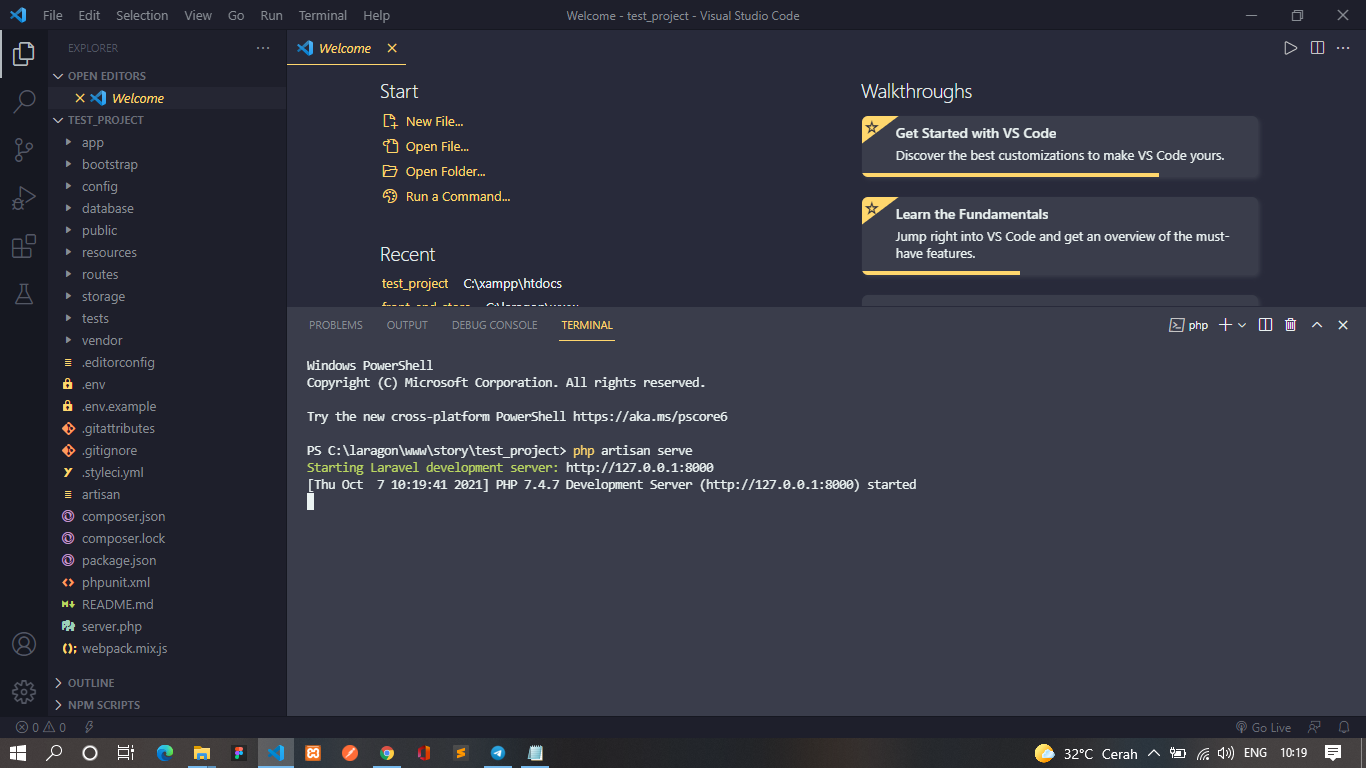Switch to the Output panel tab
Image resolution: width=1366 pixels, height=768 pixels.
click(407, 325)
